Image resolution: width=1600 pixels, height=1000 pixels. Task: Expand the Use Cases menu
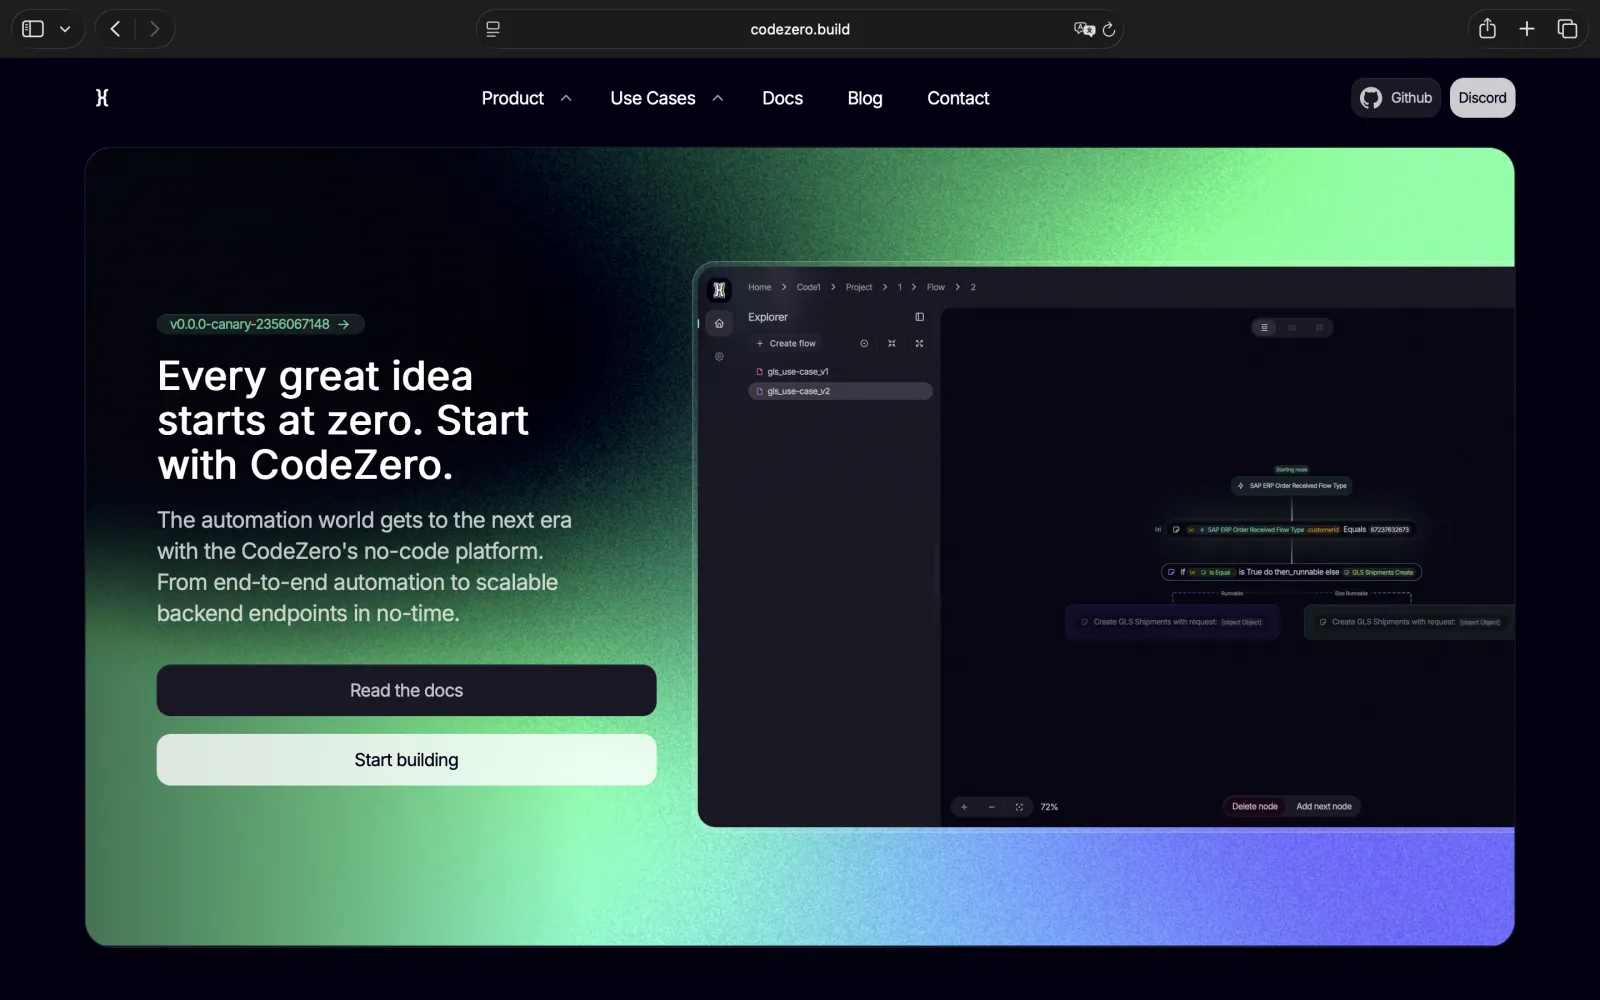click(x=667, y=98)
